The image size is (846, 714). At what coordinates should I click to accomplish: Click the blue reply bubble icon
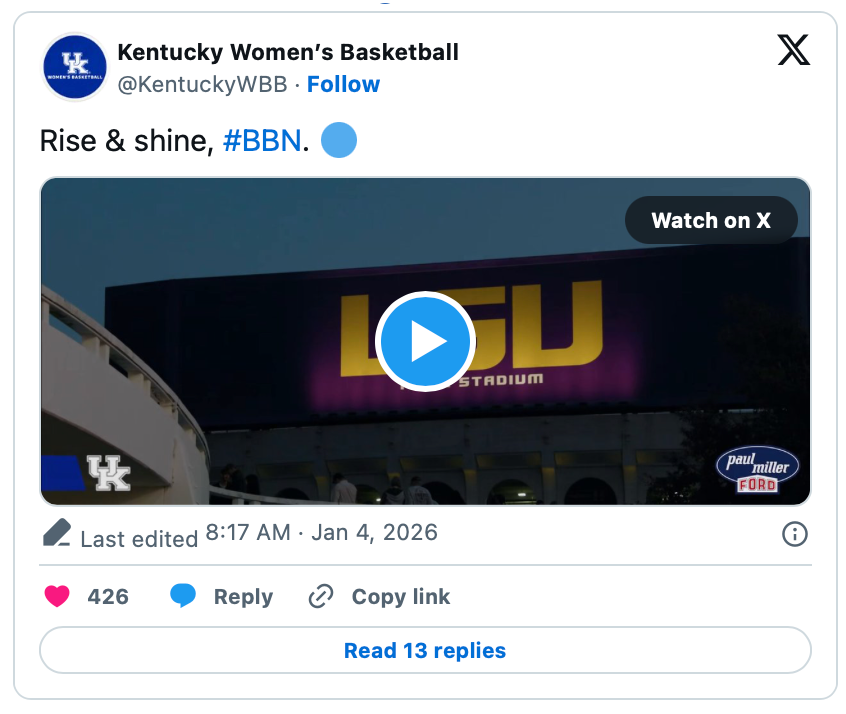pyautogui.click(x=183, y=597)
